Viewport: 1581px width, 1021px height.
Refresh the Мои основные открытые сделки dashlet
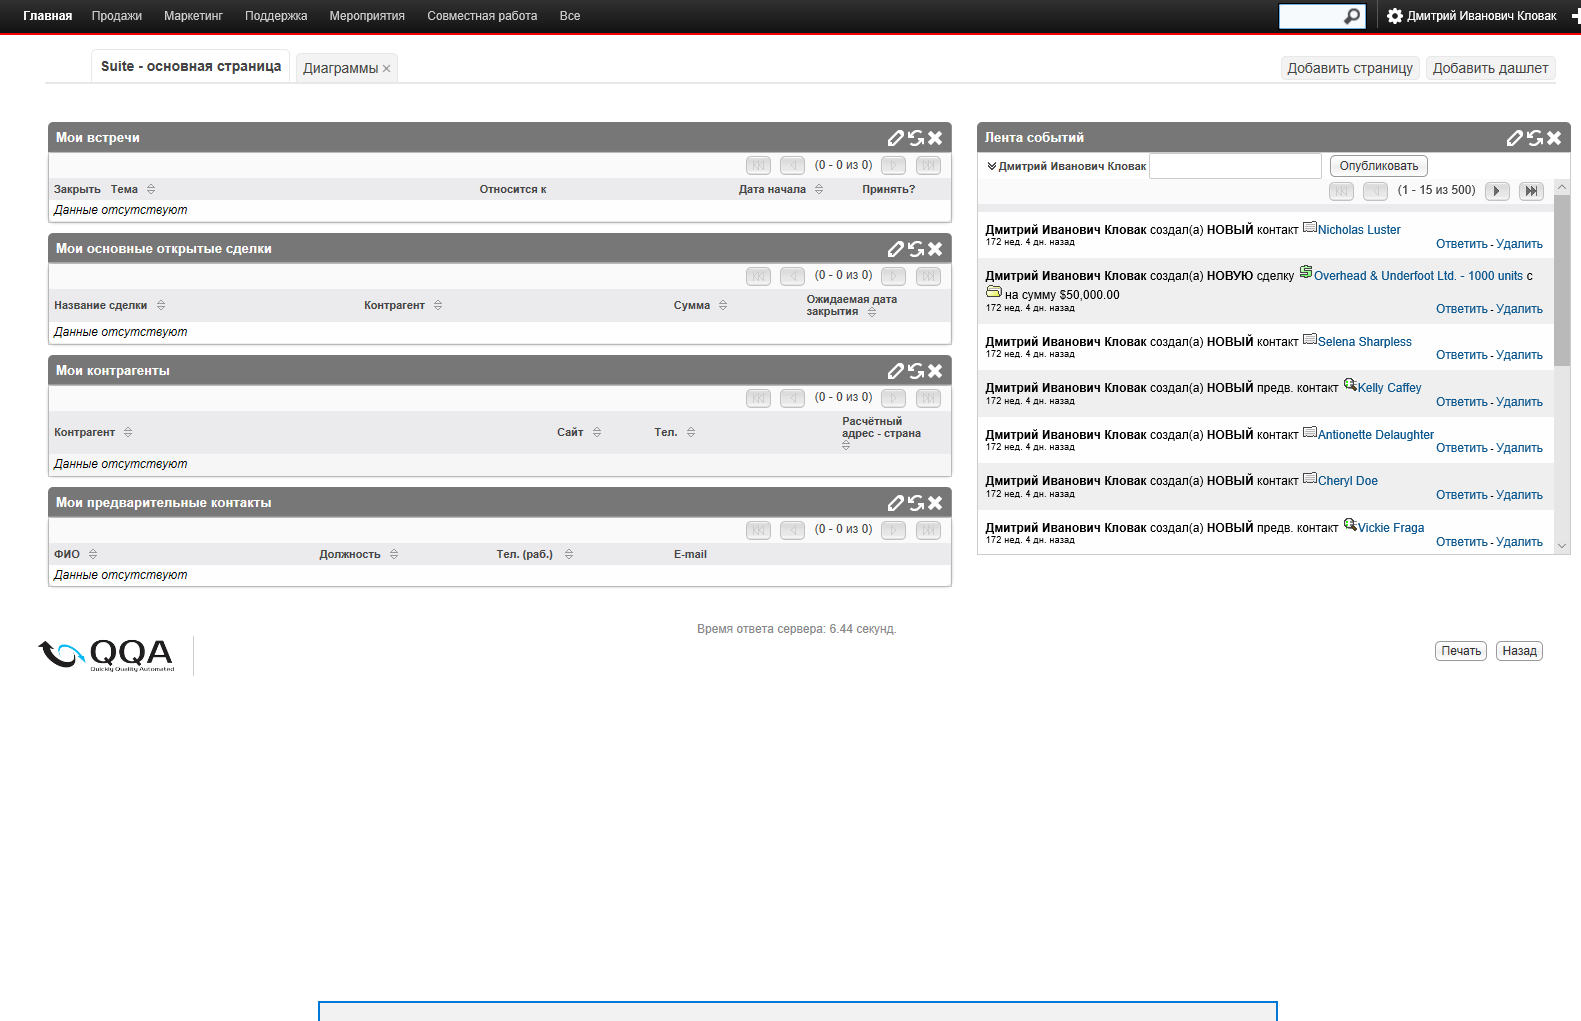[915, 249]
